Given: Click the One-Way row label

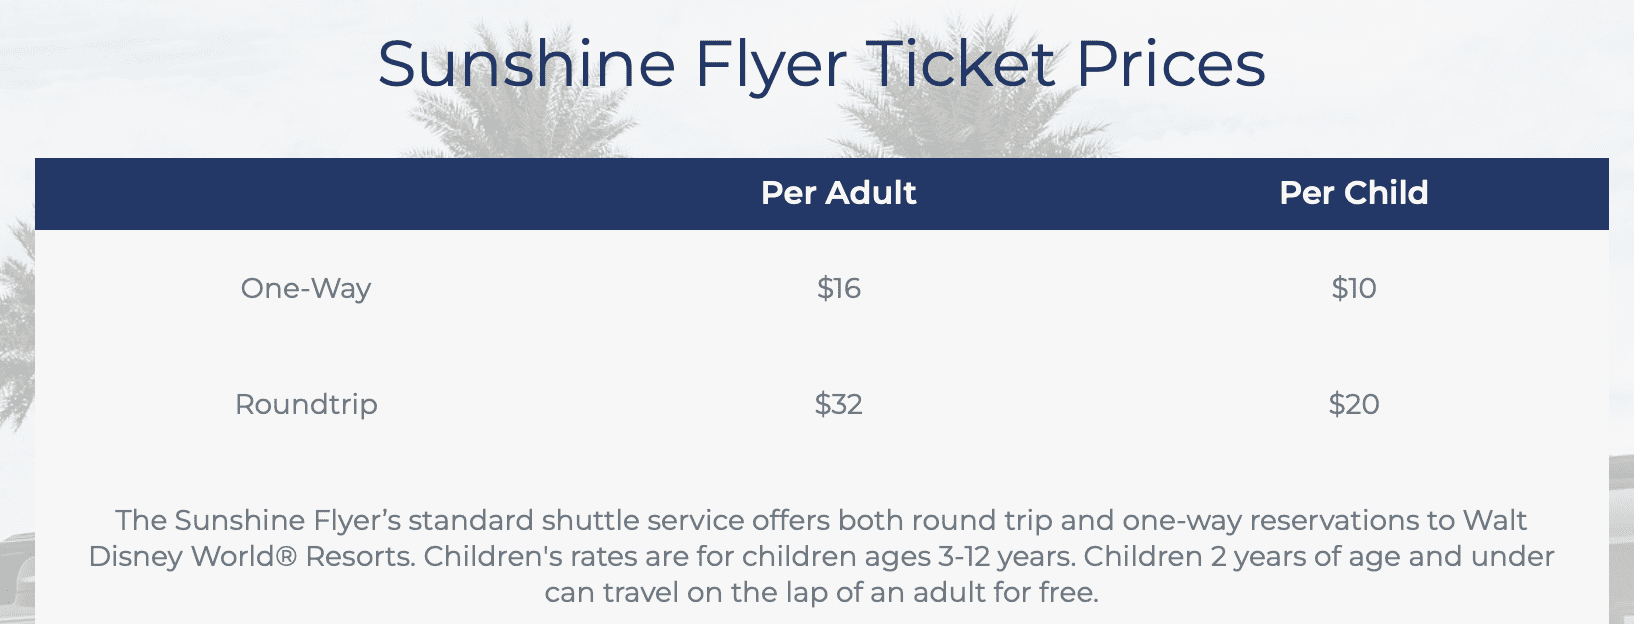Looking at the screenshot, I should tap(305, 289).
